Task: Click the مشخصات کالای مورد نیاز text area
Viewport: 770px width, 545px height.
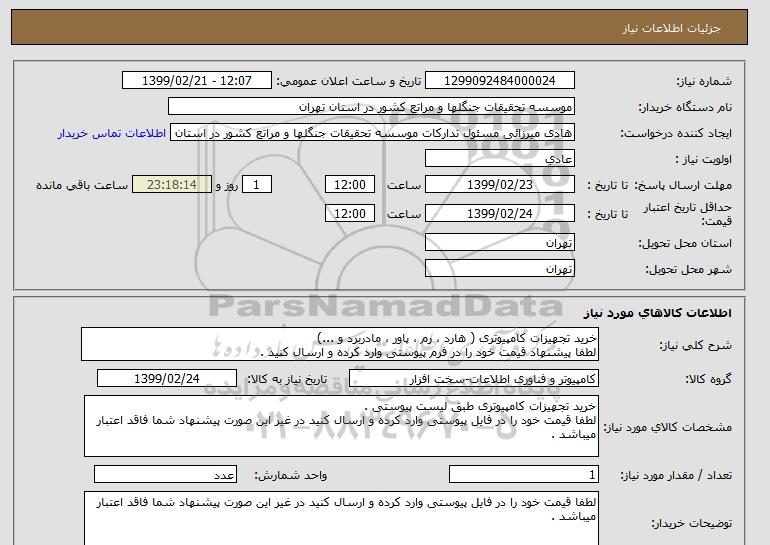Action: [341, 426]
